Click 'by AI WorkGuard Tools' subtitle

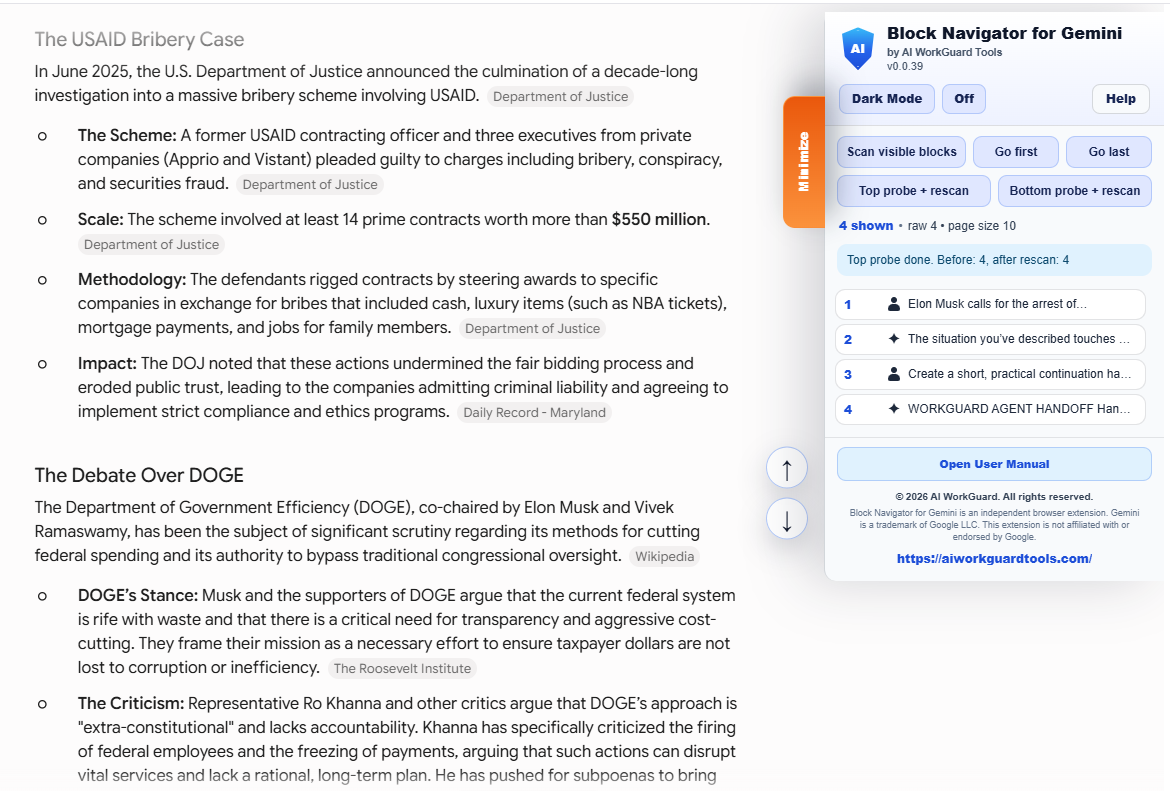click(x=944, y=52)
